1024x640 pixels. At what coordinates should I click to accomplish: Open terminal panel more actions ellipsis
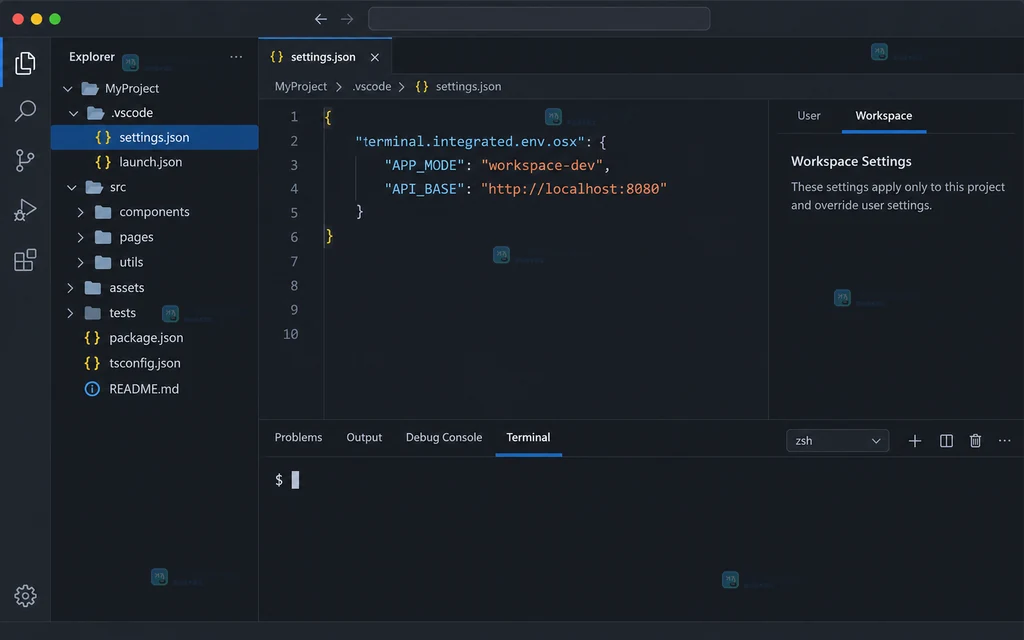[x=1004, y=441]
